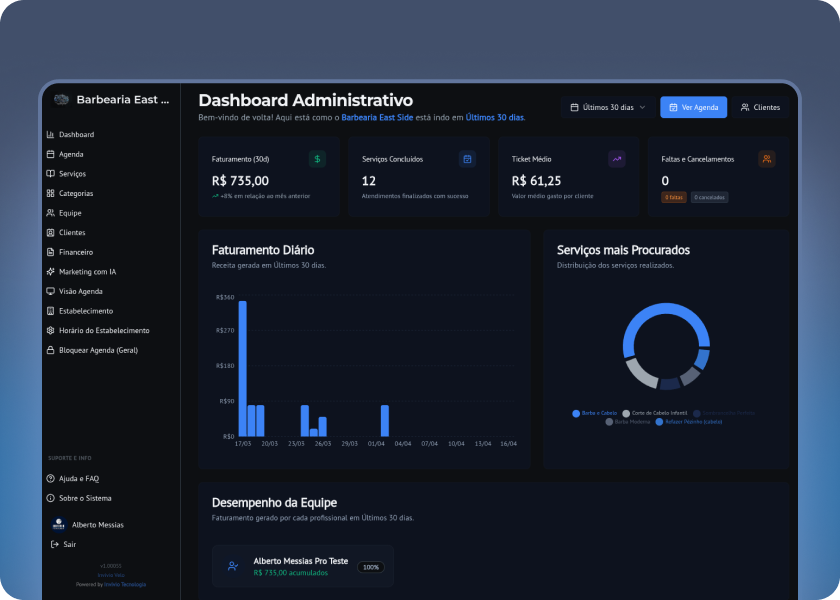The width and height of the screenshot is (840, 600).
Task: Click the Faturamento Diário chart heading
Action: point(263,250)
